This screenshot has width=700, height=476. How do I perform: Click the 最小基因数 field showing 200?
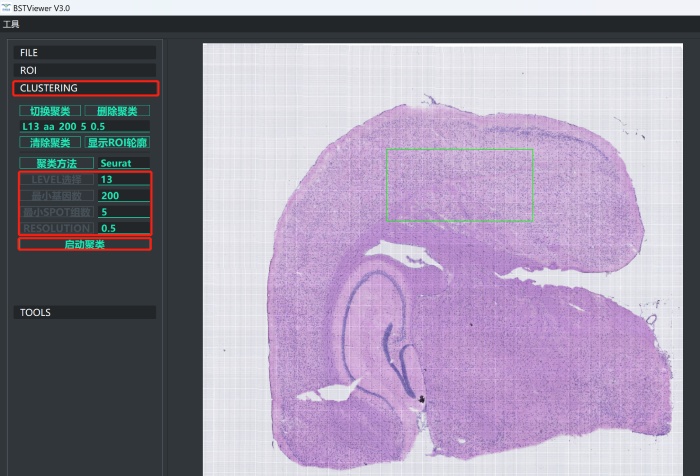click(x=123, y=195)
